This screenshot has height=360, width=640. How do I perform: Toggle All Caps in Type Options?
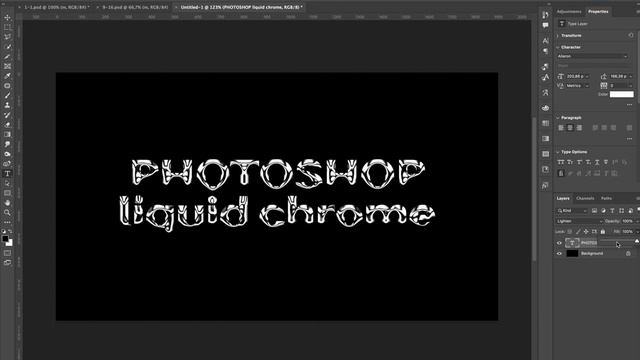(x=561, y=162)
